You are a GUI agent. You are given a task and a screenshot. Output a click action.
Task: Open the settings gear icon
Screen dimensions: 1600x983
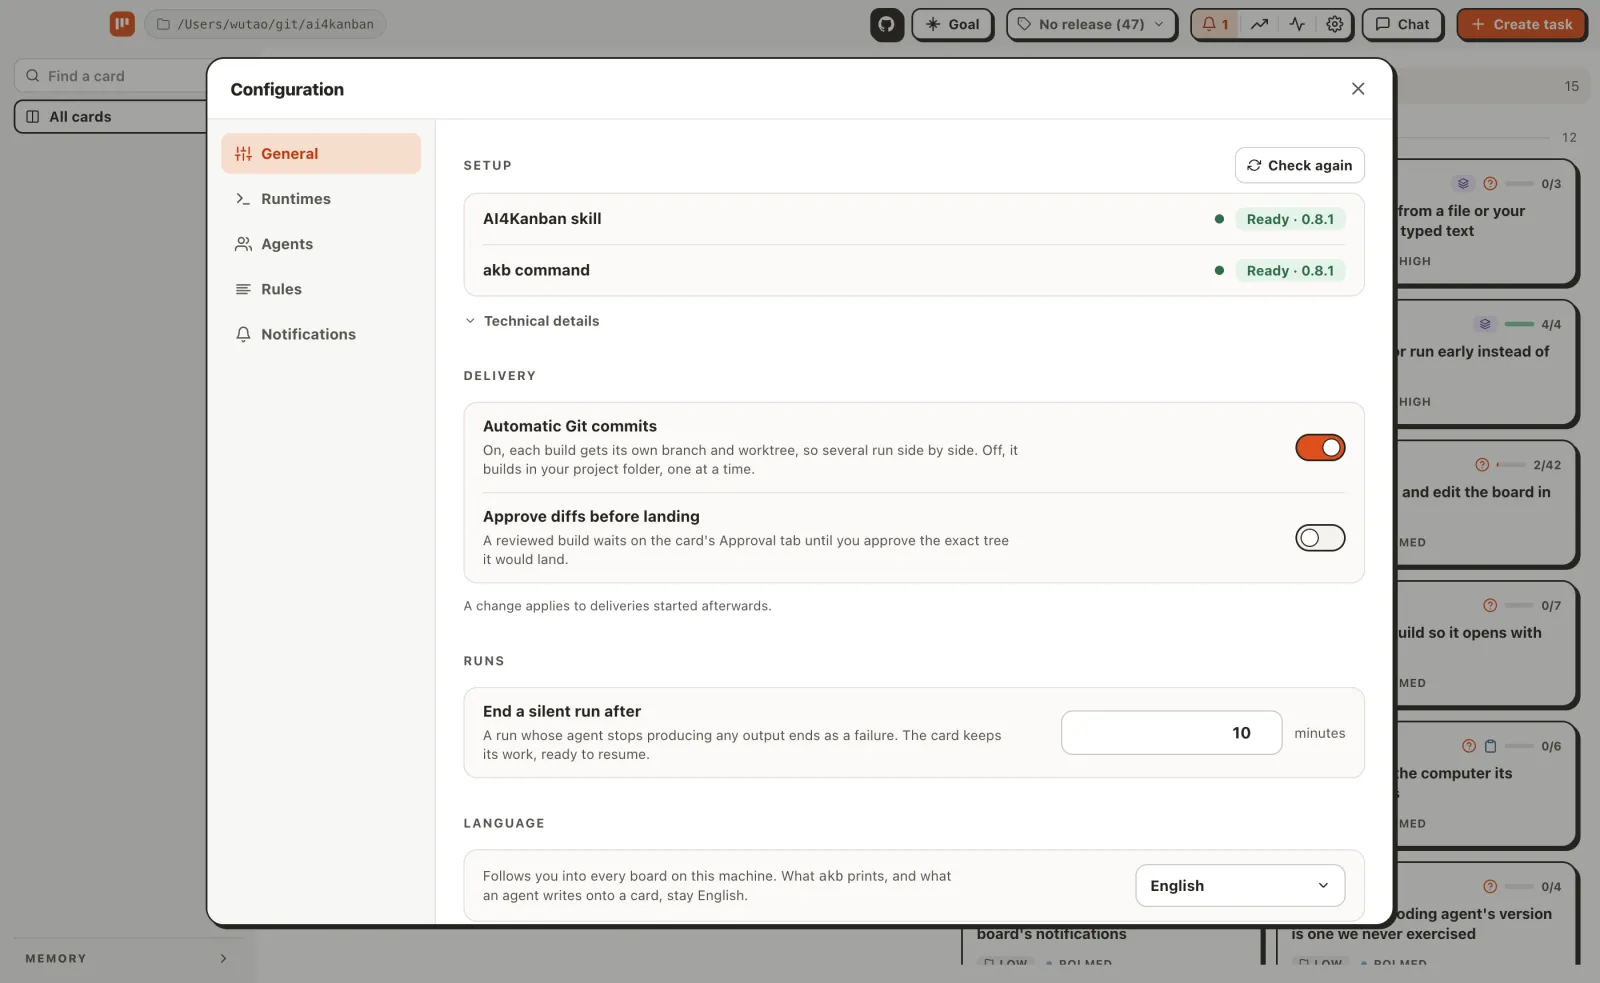tap(1334, 24)
